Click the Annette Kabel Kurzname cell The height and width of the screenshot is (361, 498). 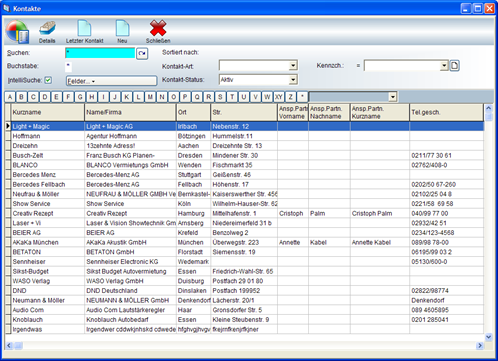380,242
